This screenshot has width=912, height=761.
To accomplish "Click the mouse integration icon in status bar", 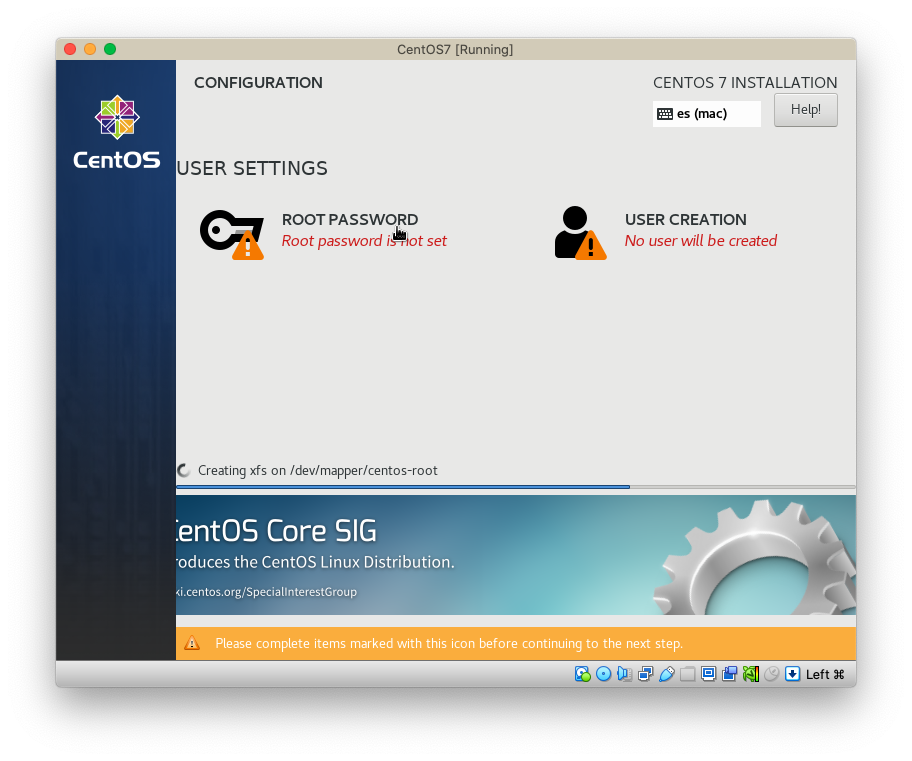I will click(x=772, y=674).
